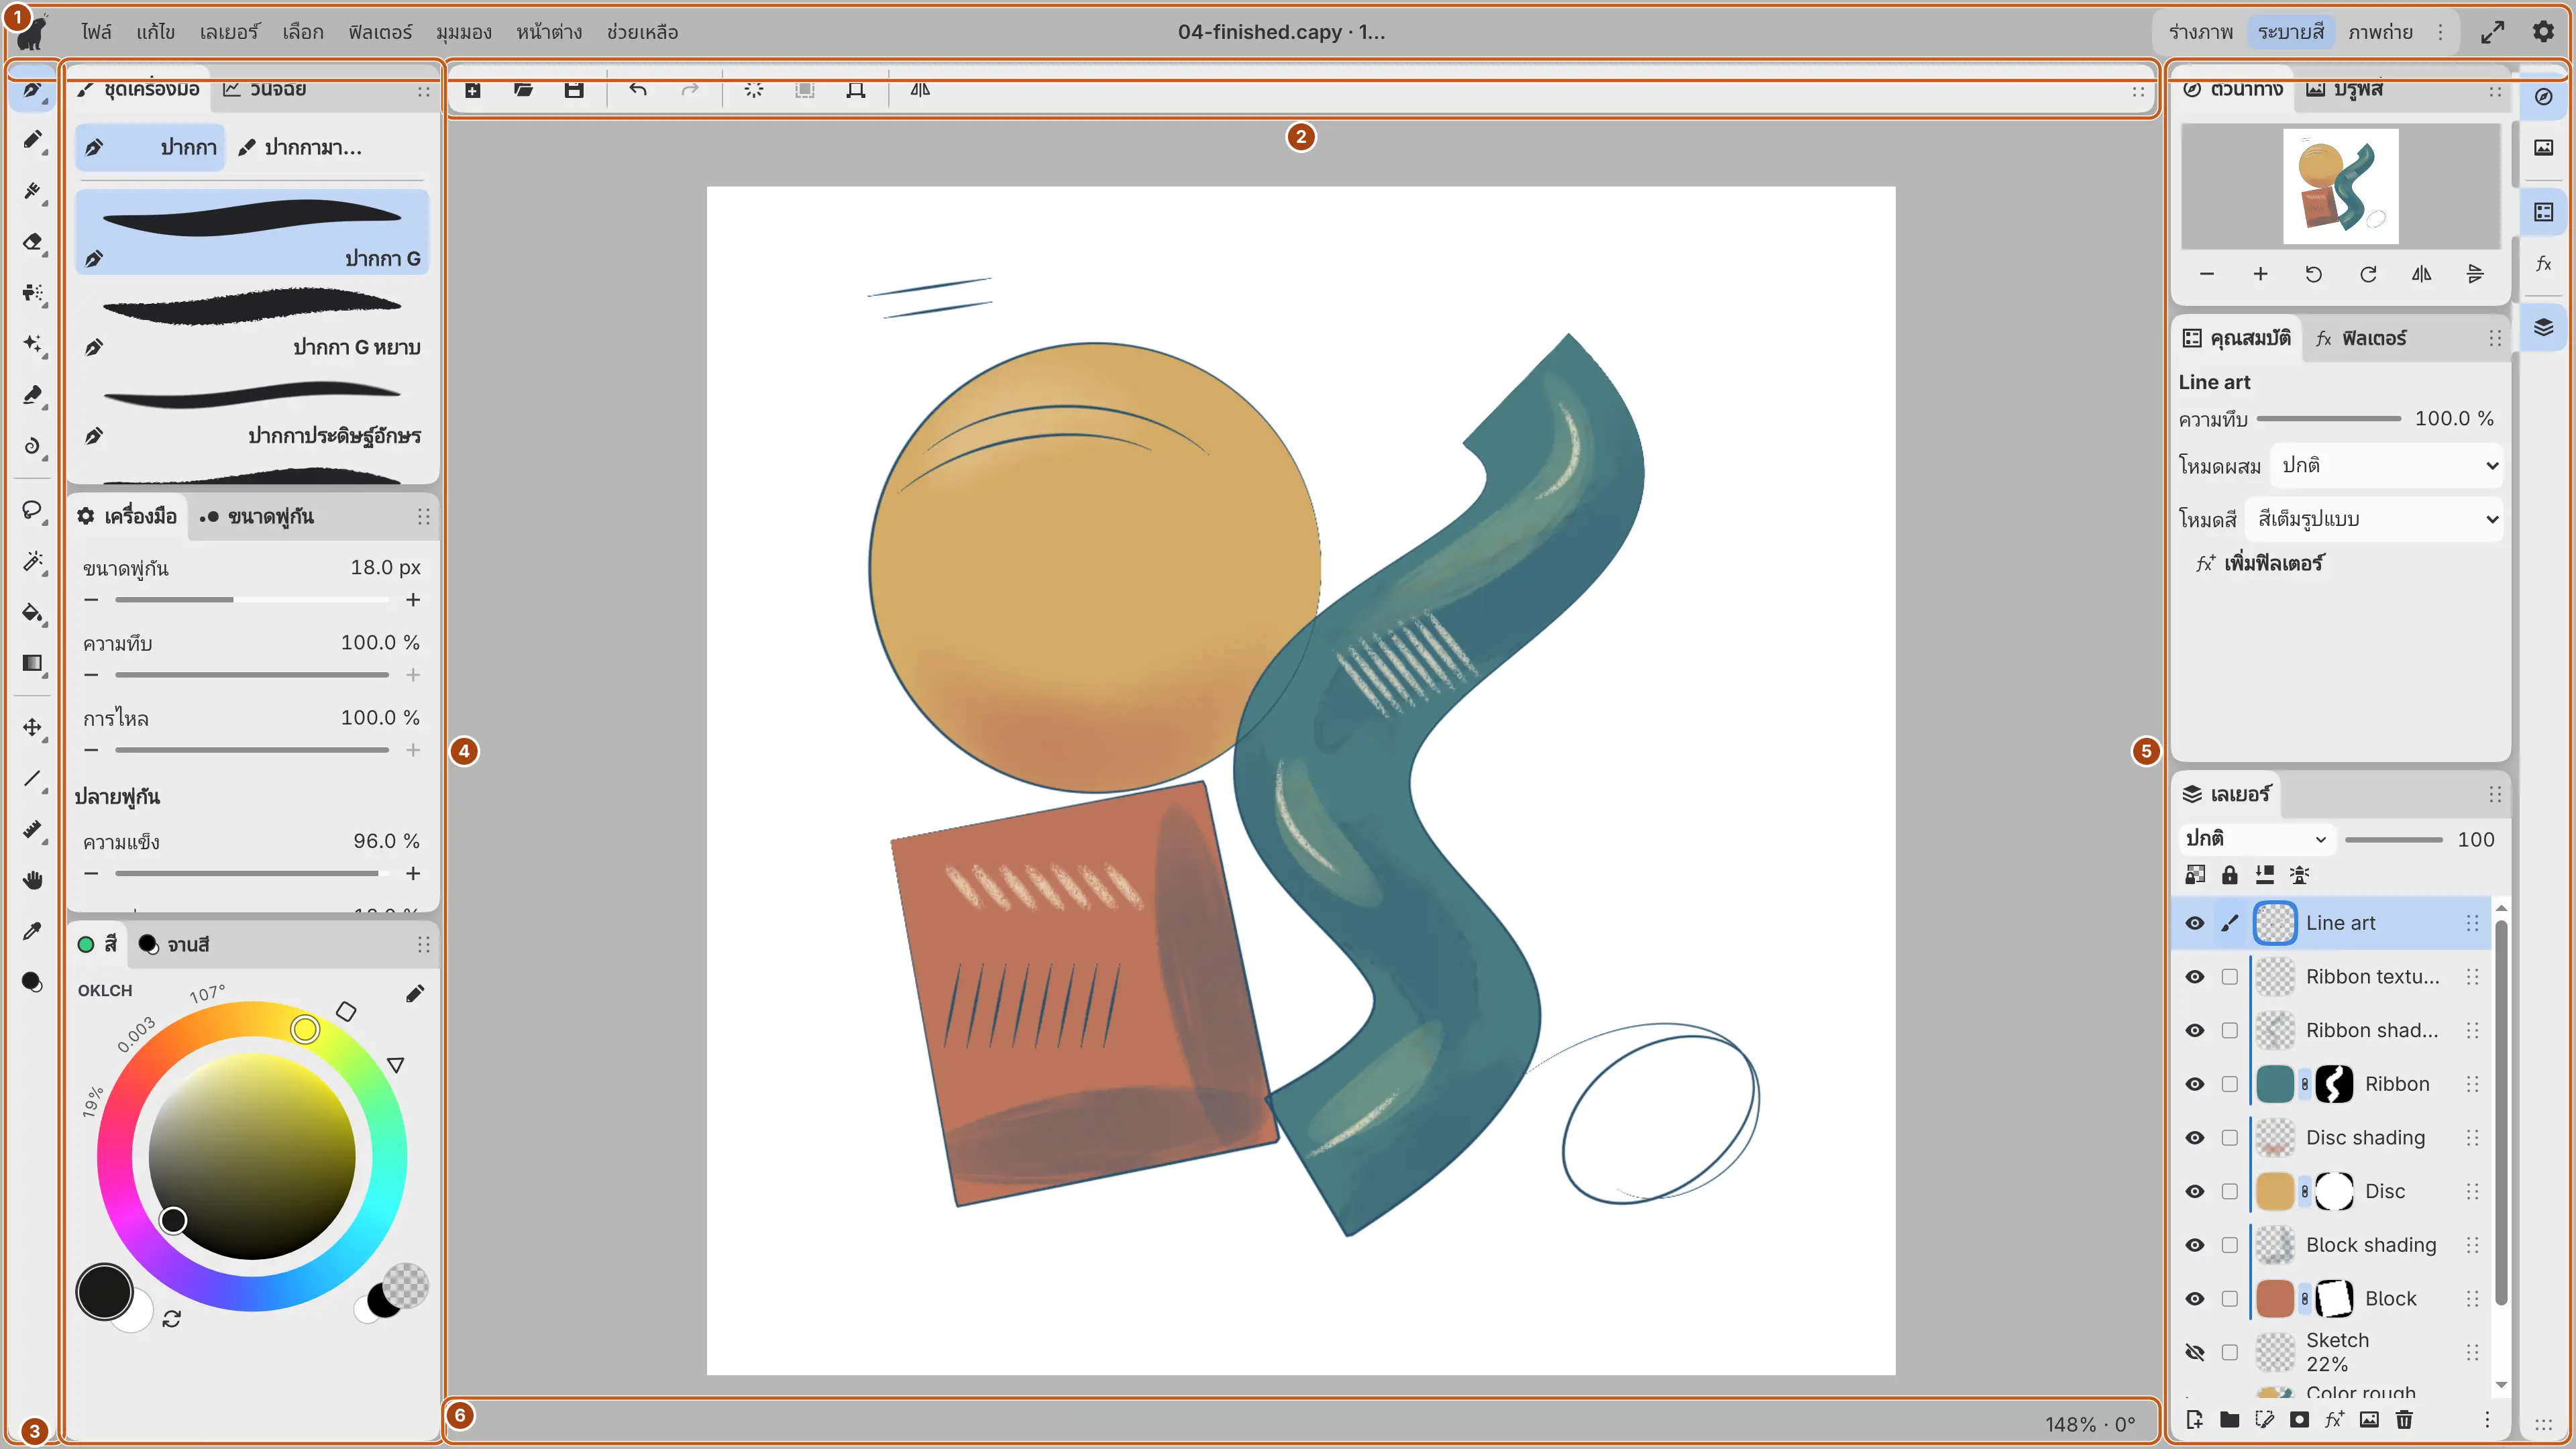2576x1449 pixels.
Task: Hide the Ribbon layer with eye icon
Action: click(2195, 1084)
